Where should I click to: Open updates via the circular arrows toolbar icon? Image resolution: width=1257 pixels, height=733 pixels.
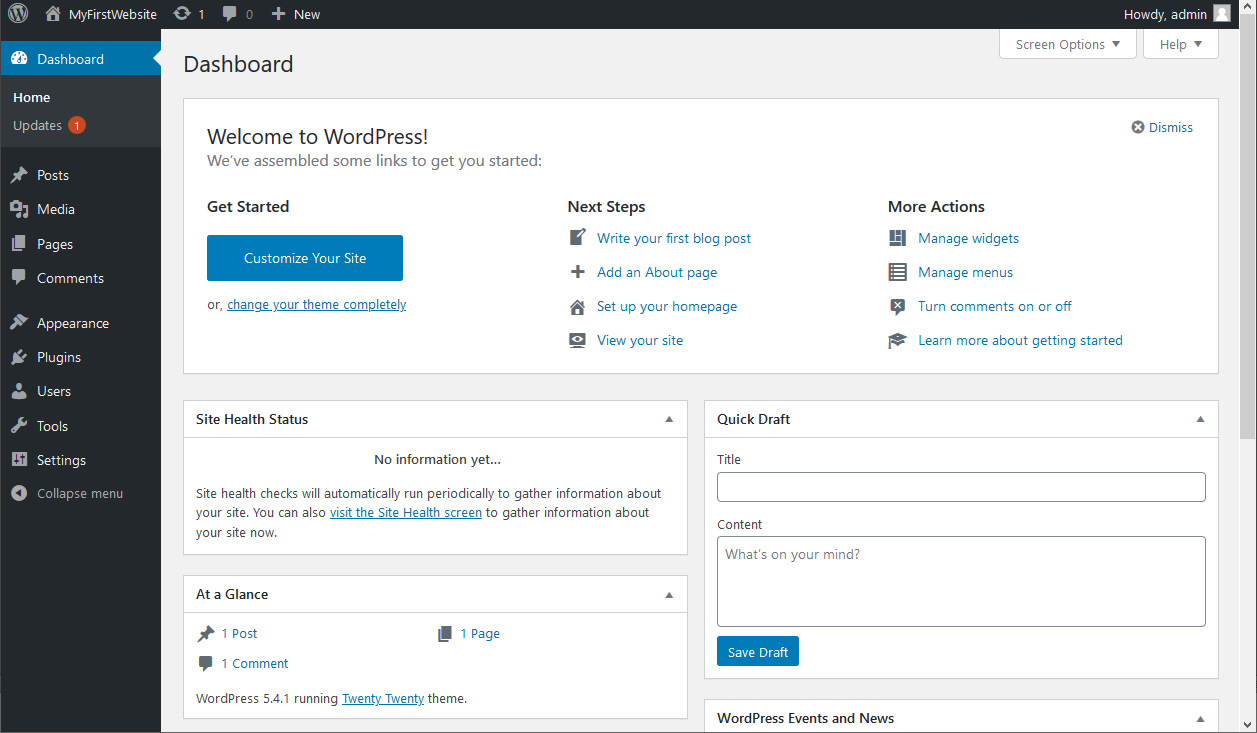point(181,13)
